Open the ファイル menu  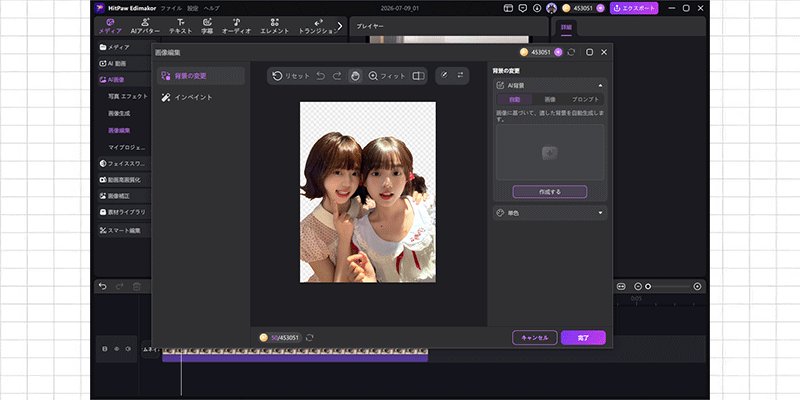[x=171, y=8]
